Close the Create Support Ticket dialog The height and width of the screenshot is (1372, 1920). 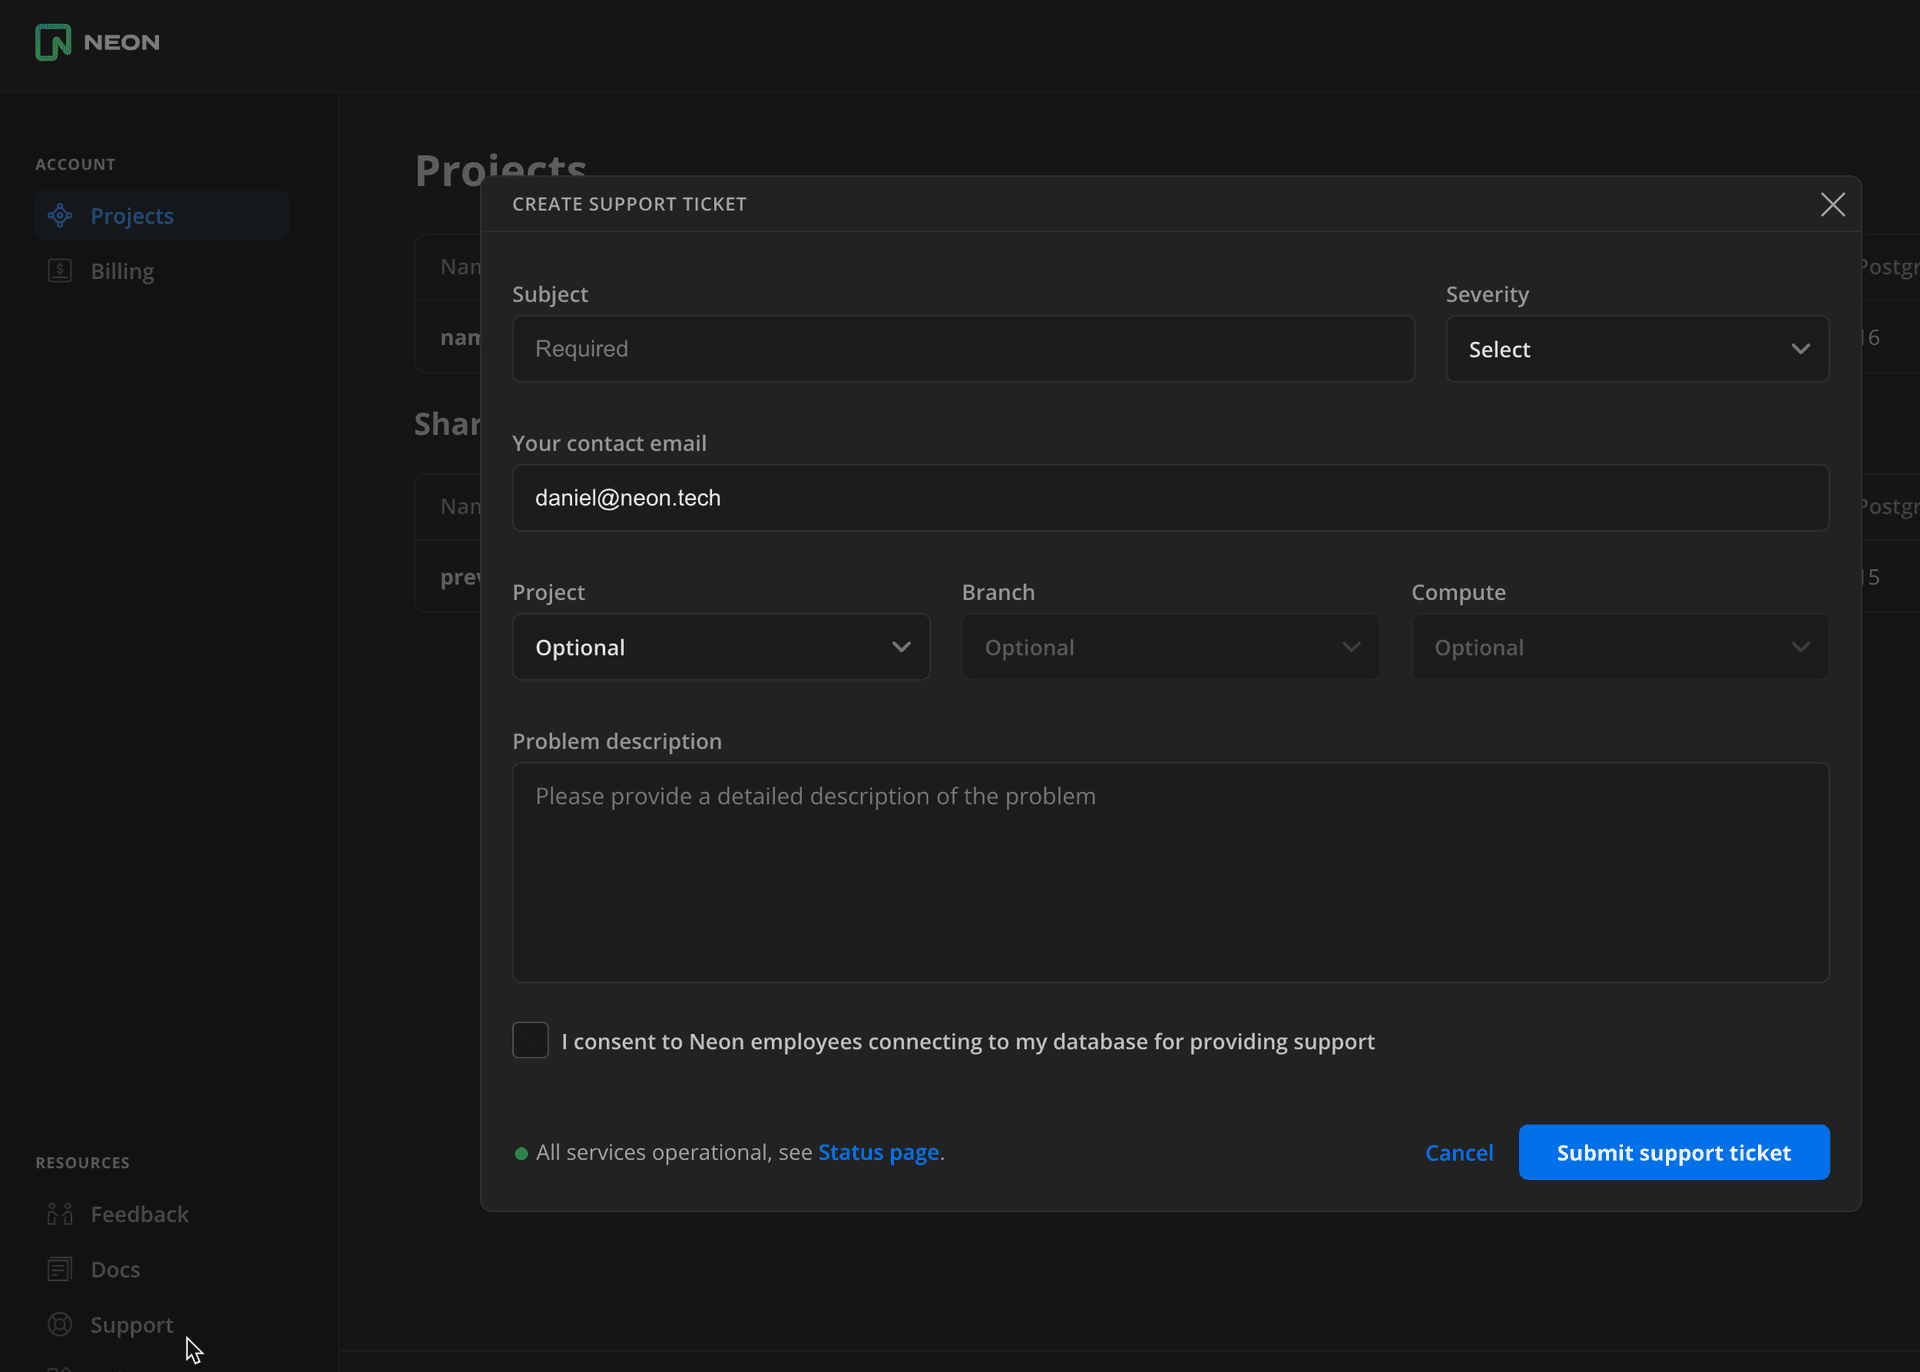(x=1832, y=204)
